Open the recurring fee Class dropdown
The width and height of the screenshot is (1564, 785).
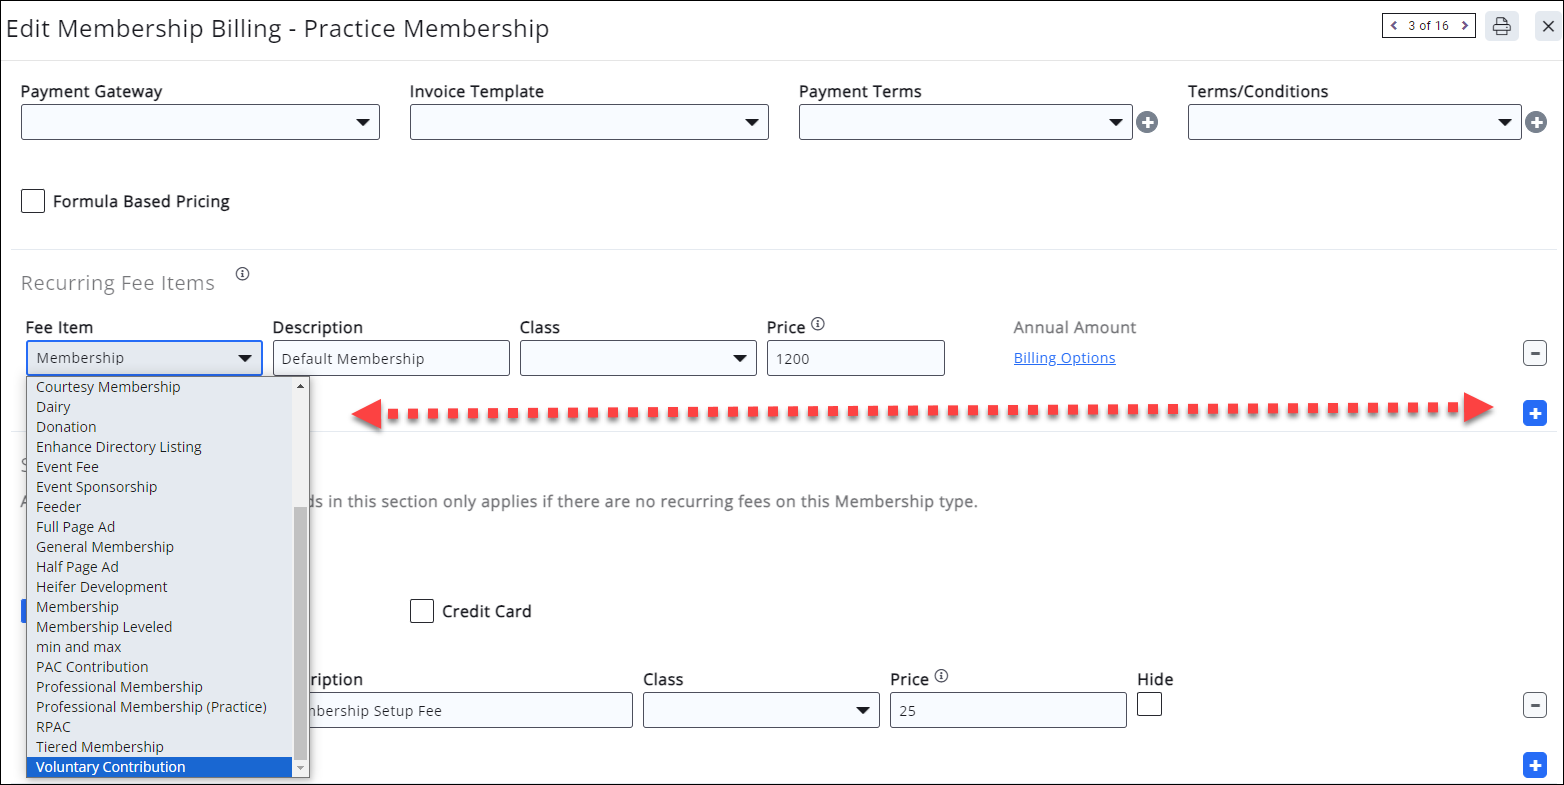[637, 358]
